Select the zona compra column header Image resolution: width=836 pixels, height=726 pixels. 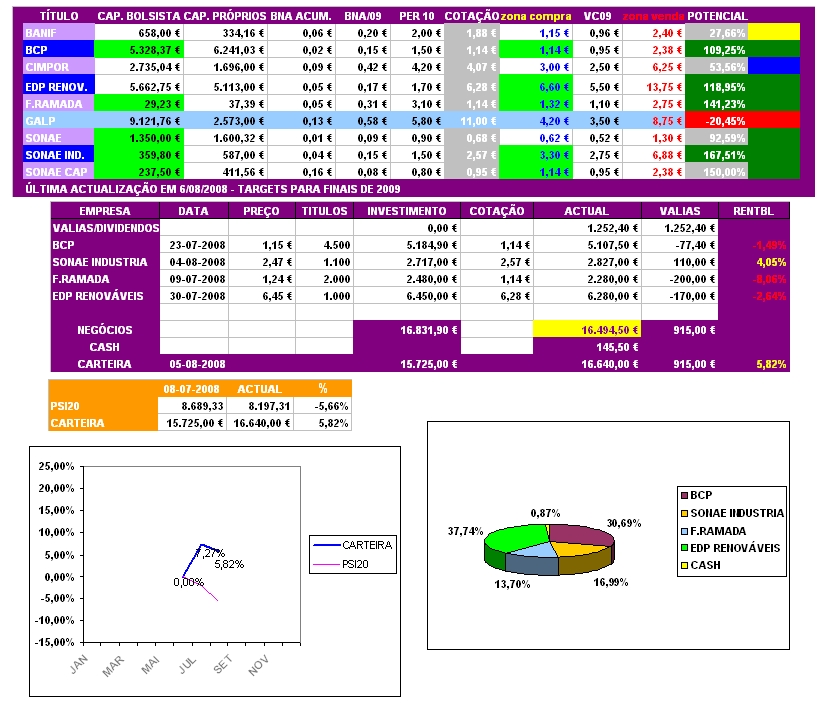(536, 16)
